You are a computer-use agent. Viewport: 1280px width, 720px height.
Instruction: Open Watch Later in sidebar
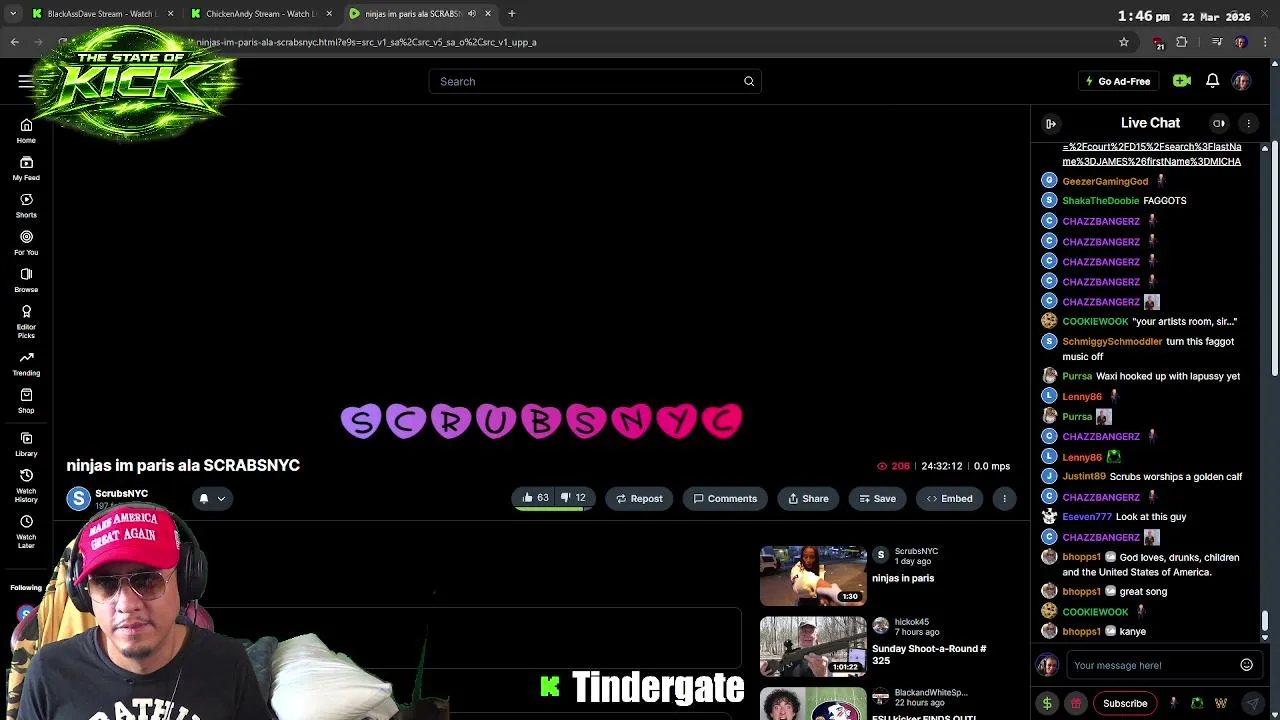coord(26,530)
